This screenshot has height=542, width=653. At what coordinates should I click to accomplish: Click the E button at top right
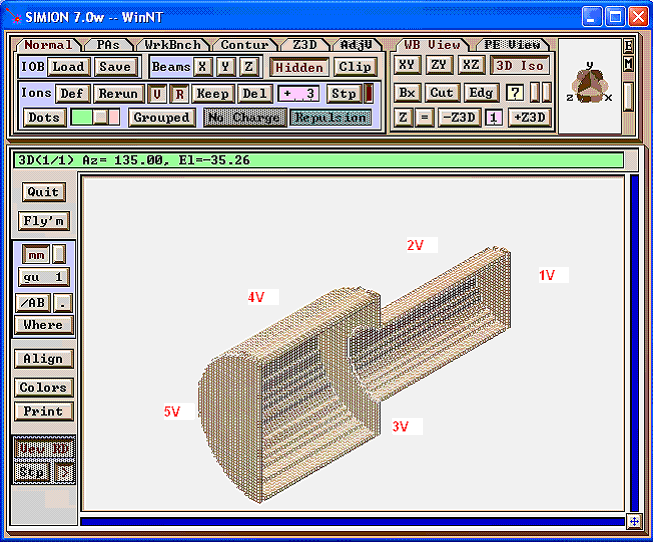628,46
